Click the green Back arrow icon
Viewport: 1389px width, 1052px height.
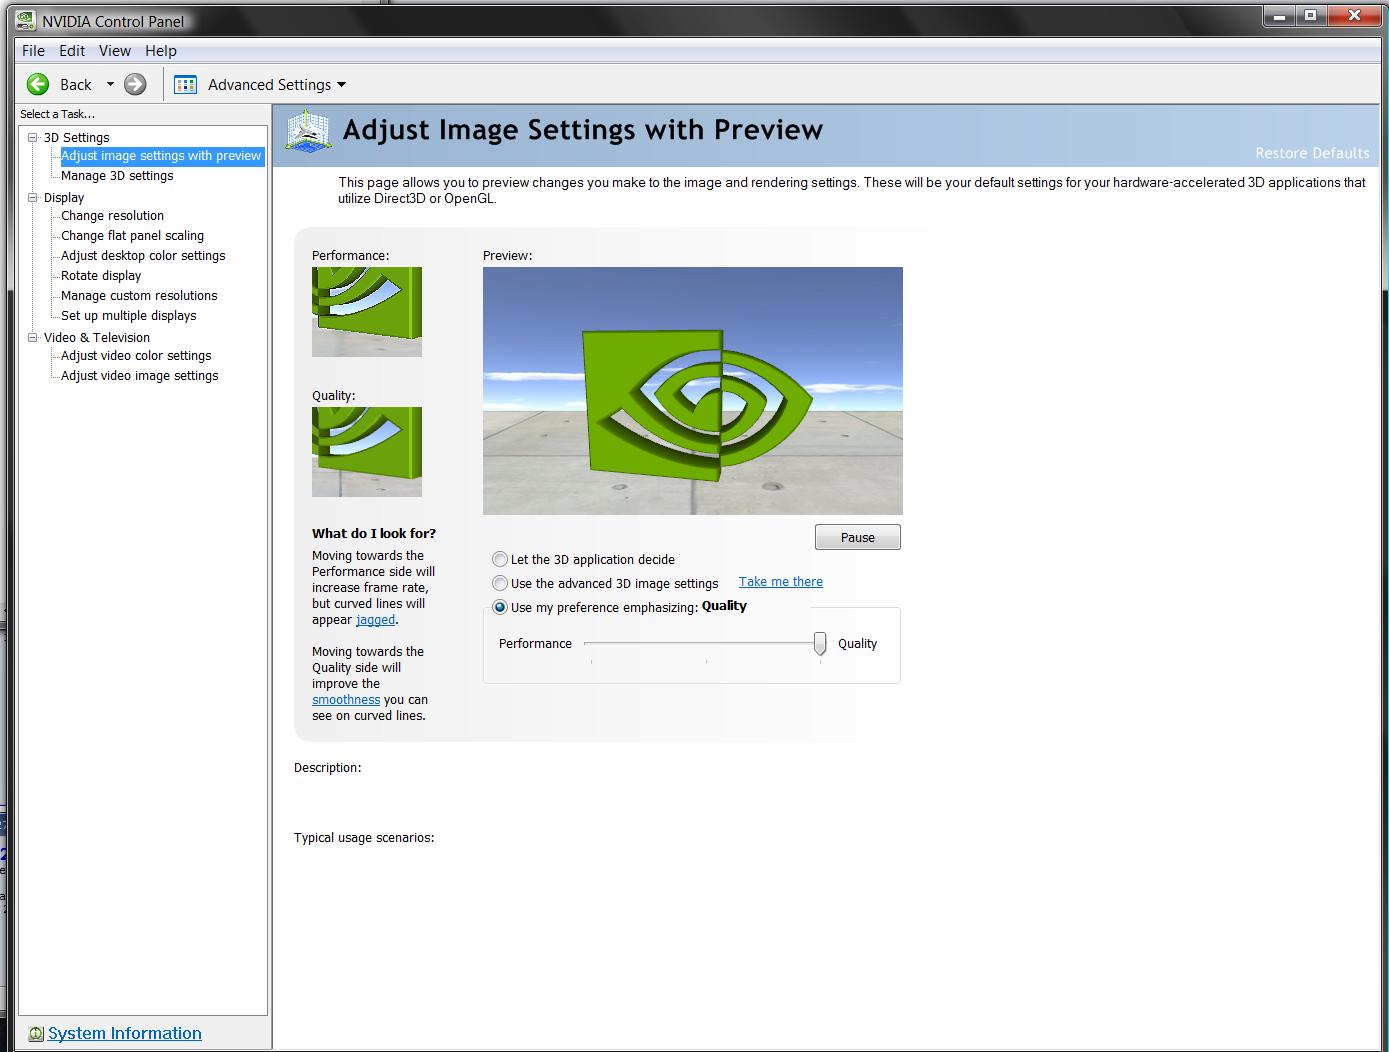click(38, 85)
